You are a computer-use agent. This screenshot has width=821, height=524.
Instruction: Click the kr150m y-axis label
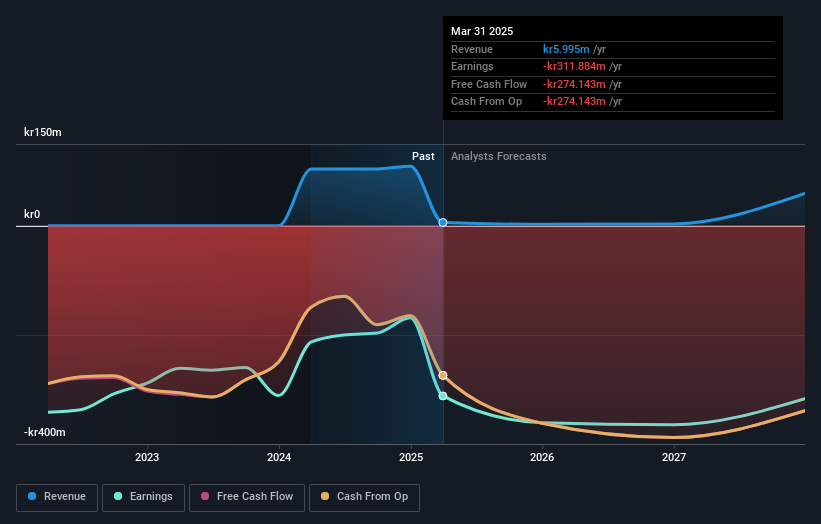click(x=42, y=132)
